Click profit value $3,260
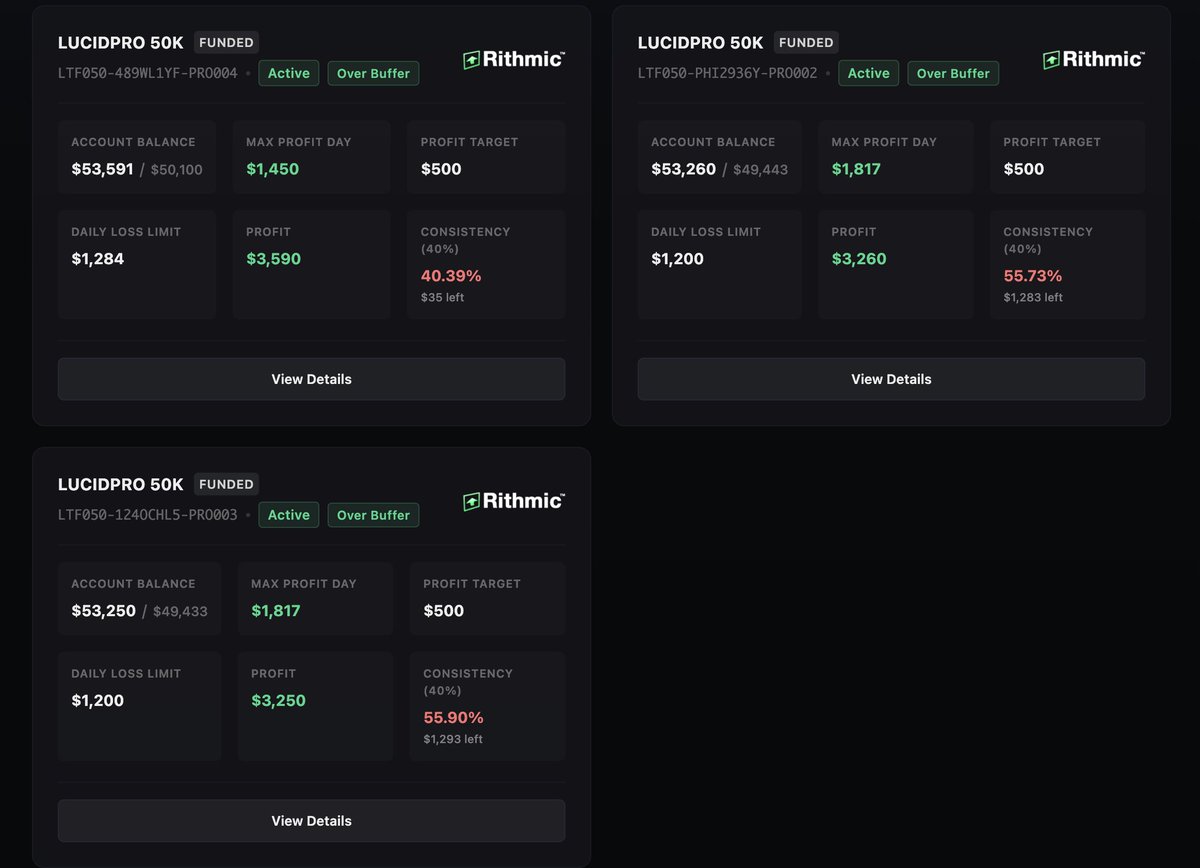This screenshot has height=868, width=1200. 859,259
